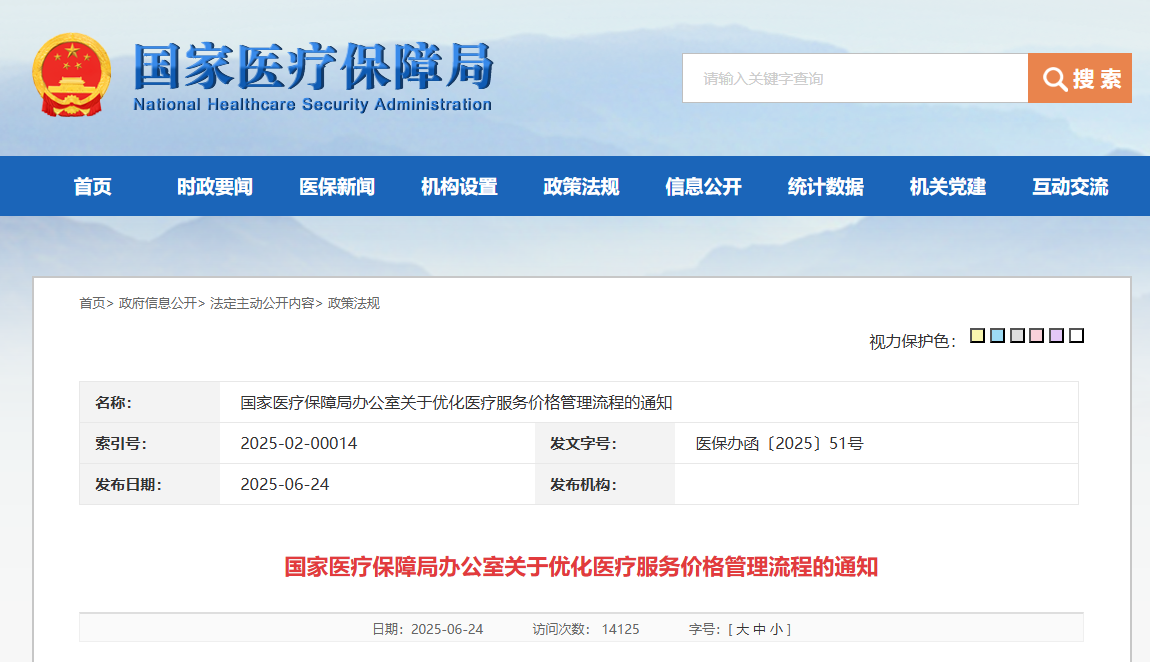Choose the yellow eye-protection color swatch

pos(977,336)
